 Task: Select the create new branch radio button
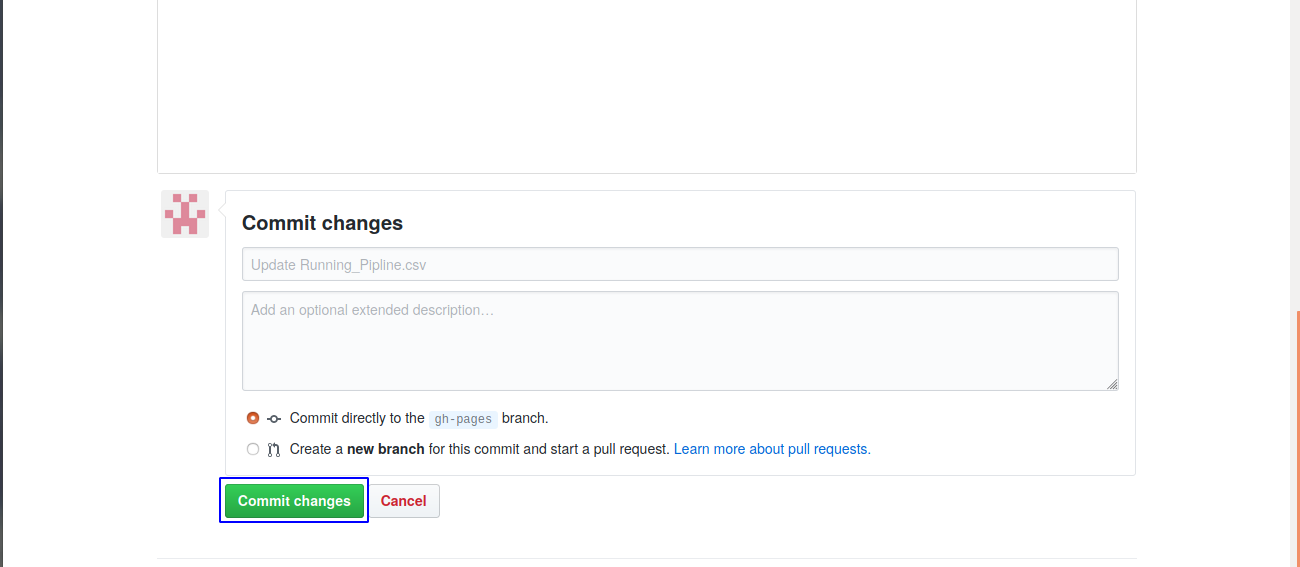(253, 449)
